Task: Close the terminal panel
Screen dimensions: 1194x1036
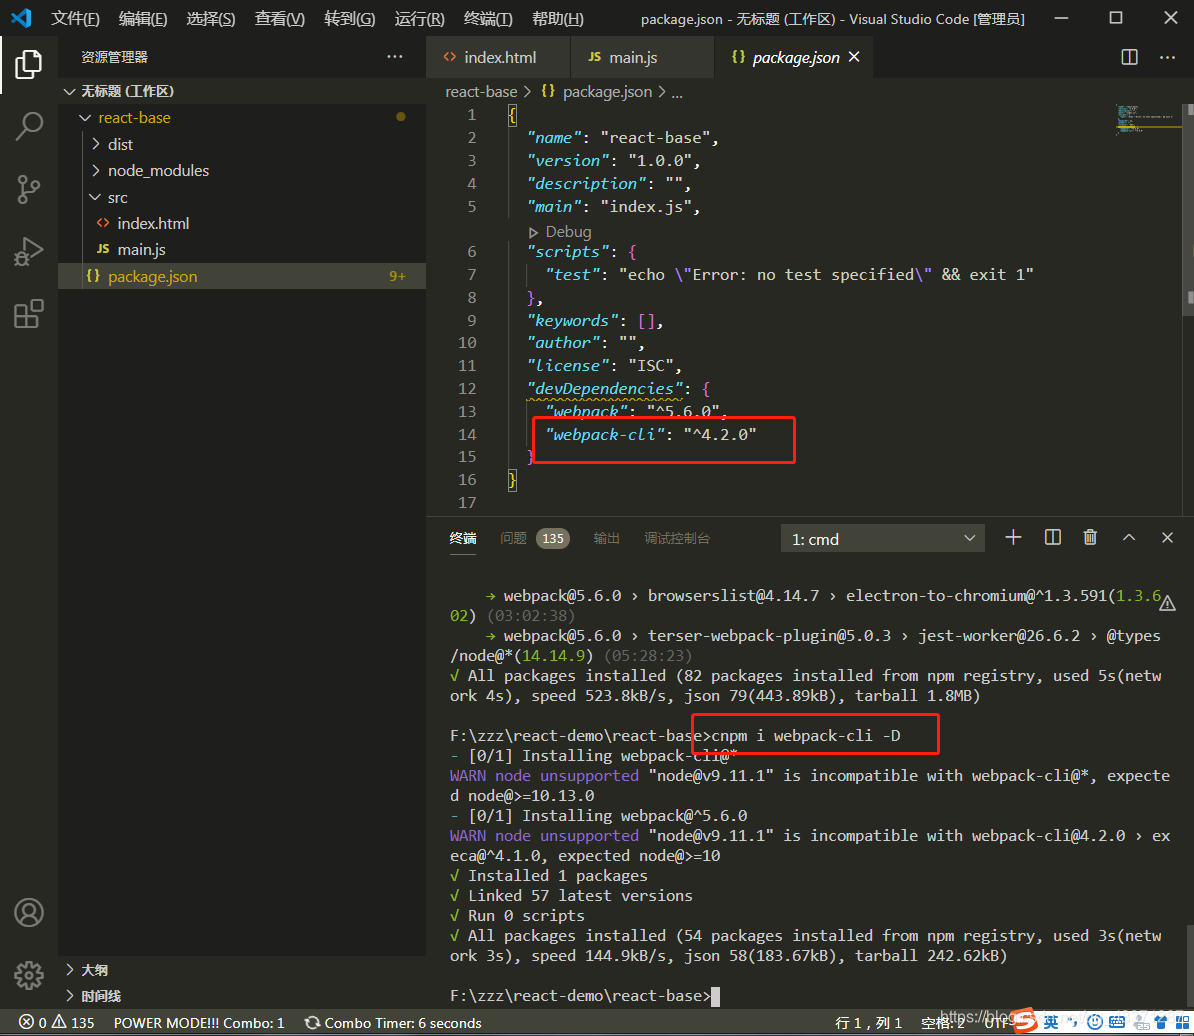Action: click(1167, 537)
